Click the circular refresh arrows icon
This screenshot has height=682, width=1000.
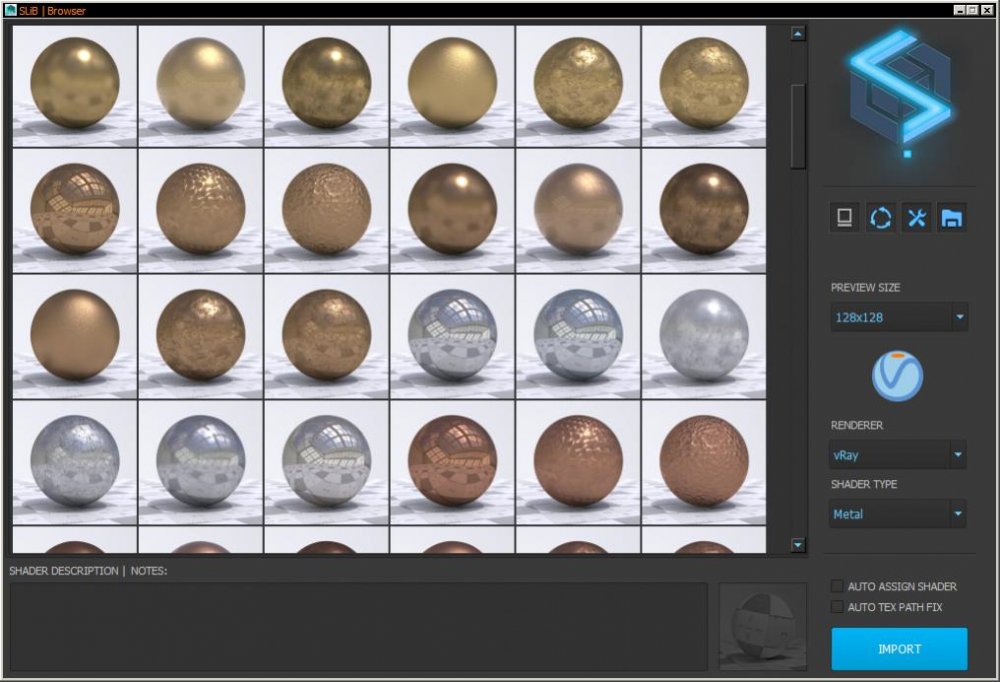(880, 218)
